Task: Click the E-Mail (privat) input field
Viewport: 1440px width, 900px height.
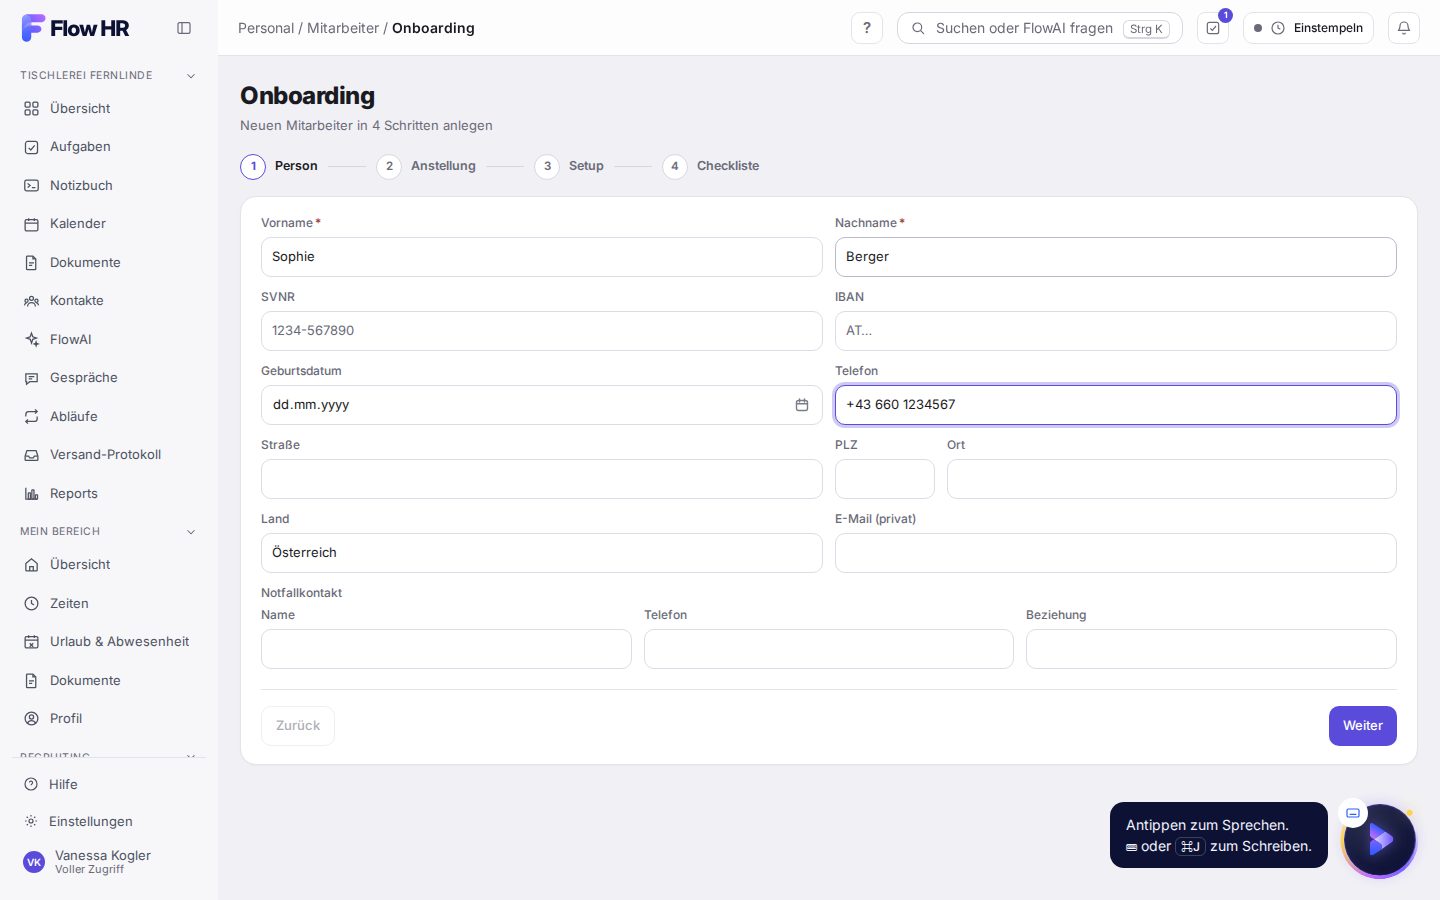Action: pyautogui.click(x=1116, y=553)
